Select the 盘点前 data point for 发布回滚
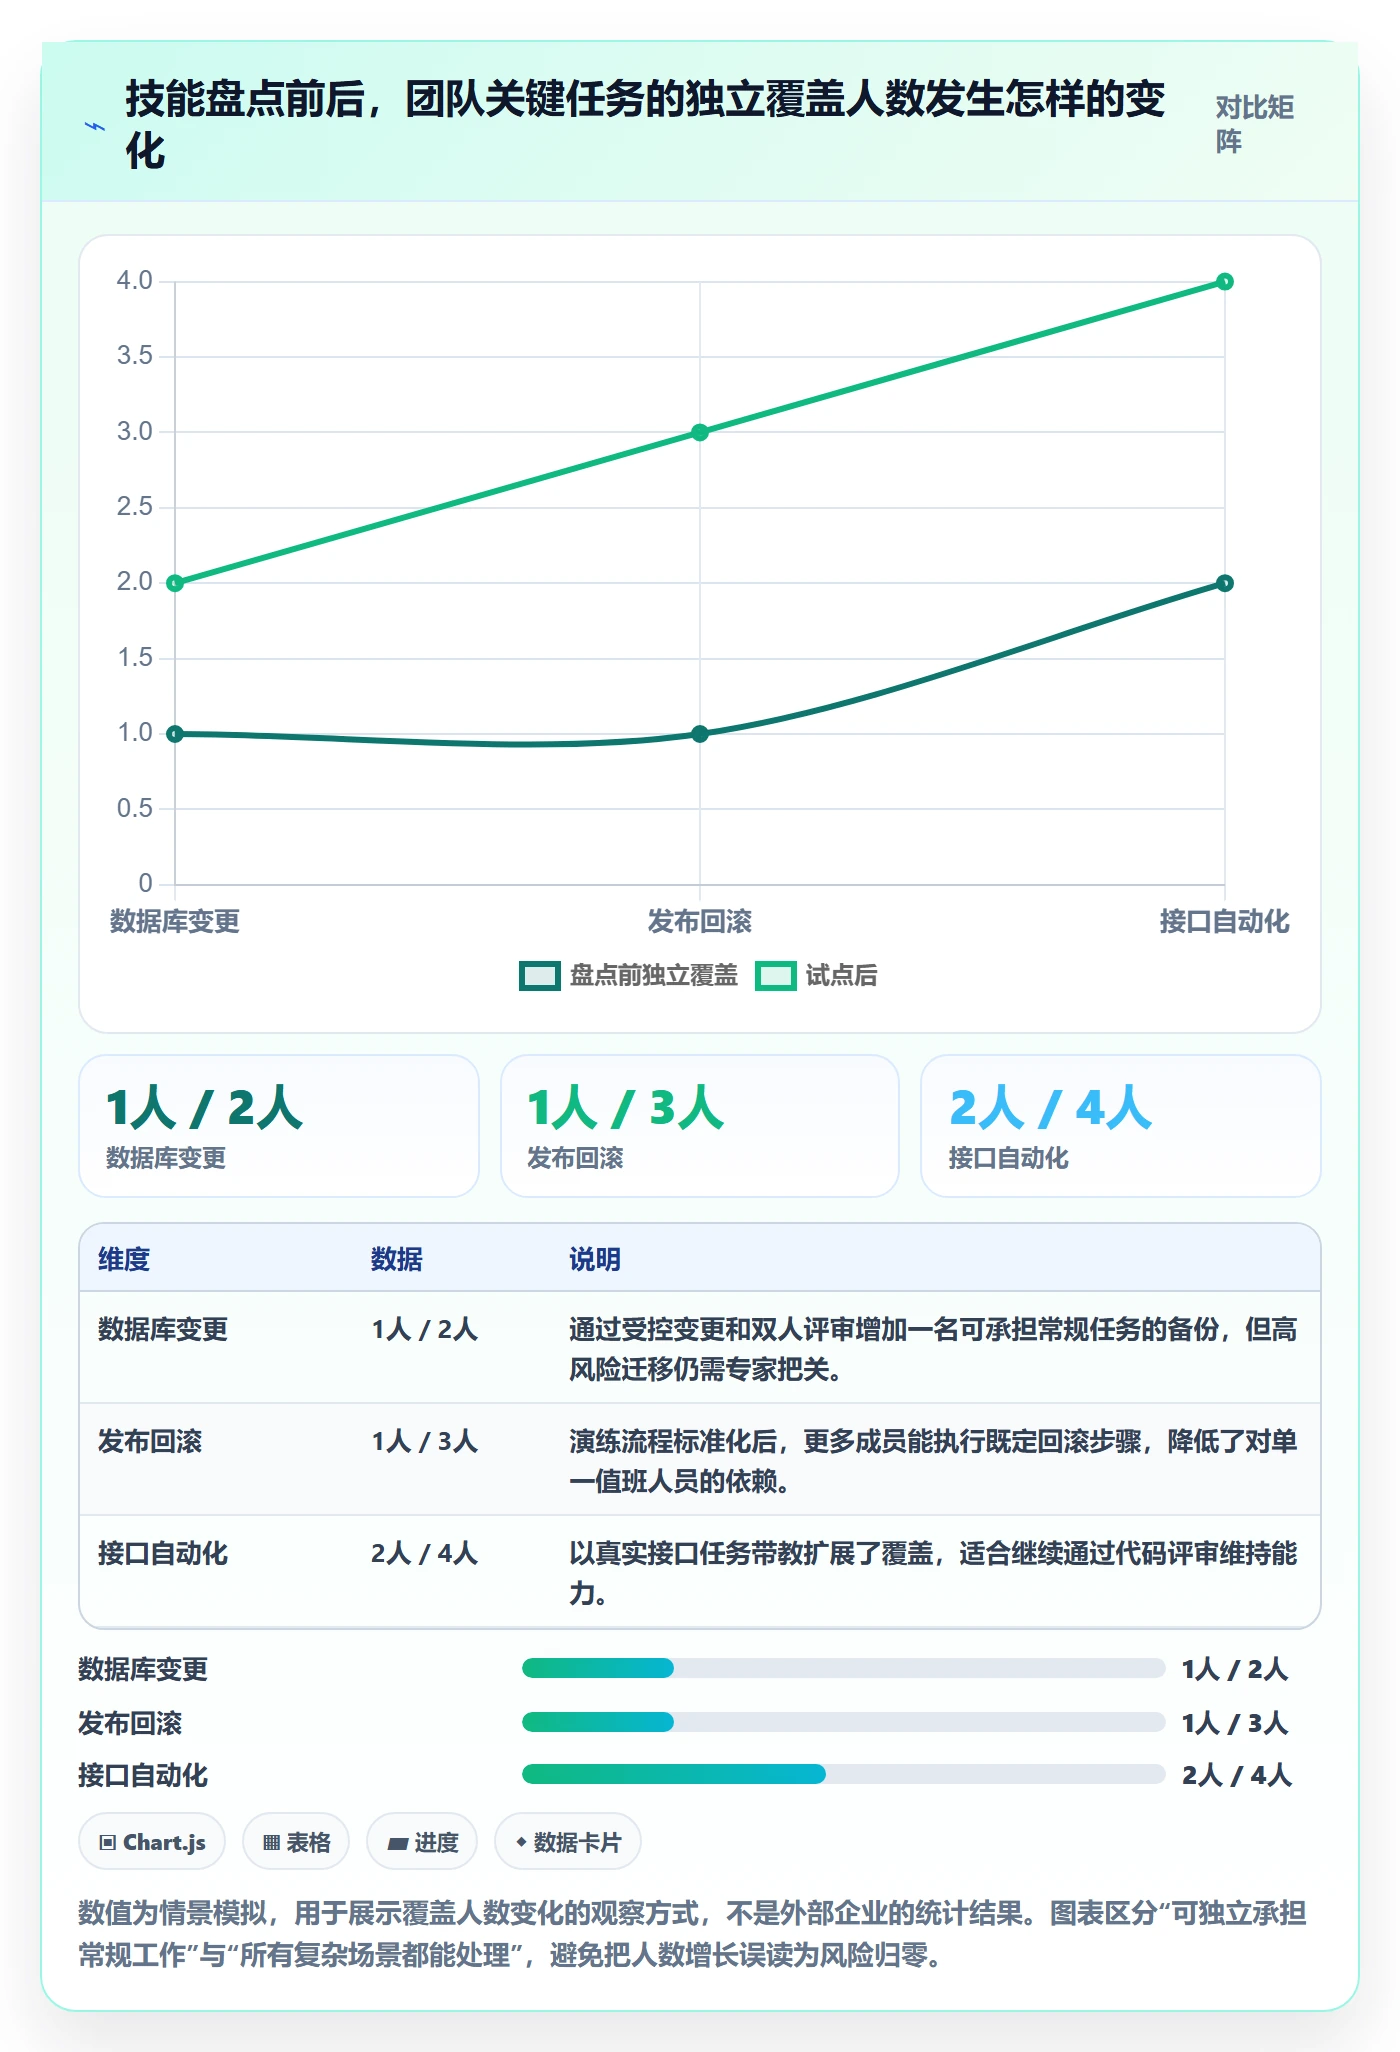1400x2052 pixels. coord(700,734)
